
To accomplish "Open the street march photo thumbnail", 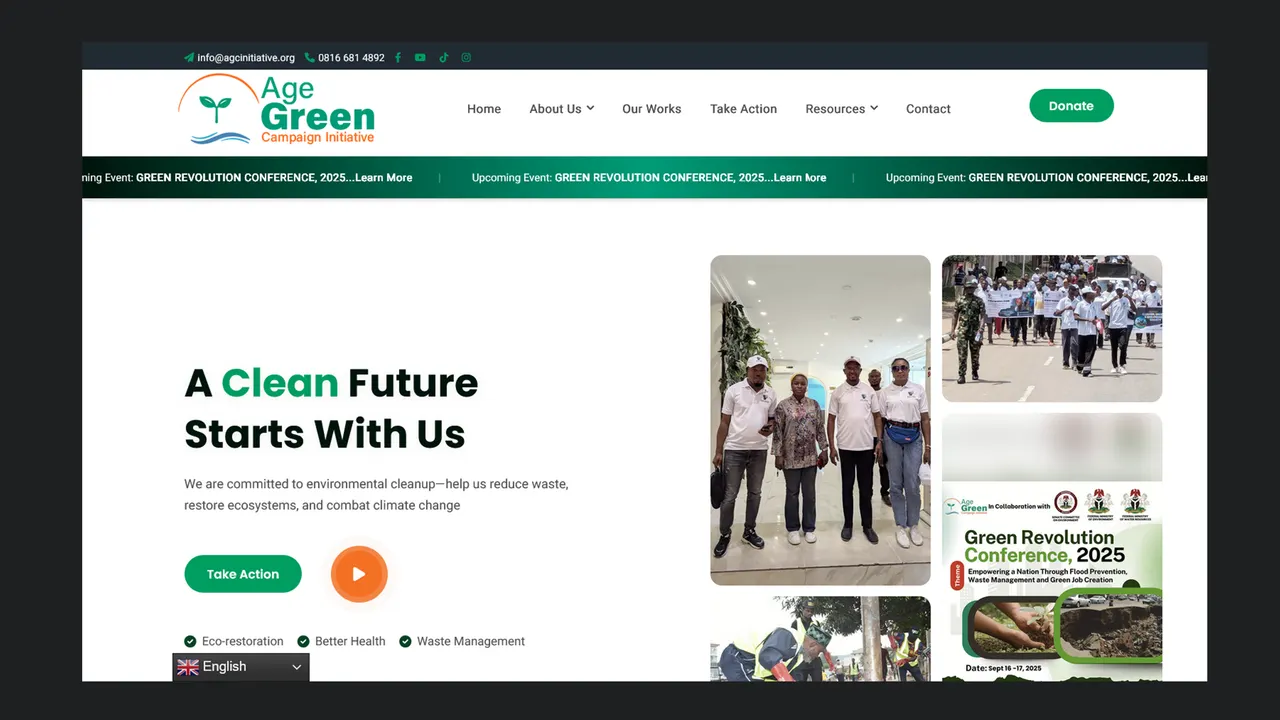I will click(x=1052, y=329).
